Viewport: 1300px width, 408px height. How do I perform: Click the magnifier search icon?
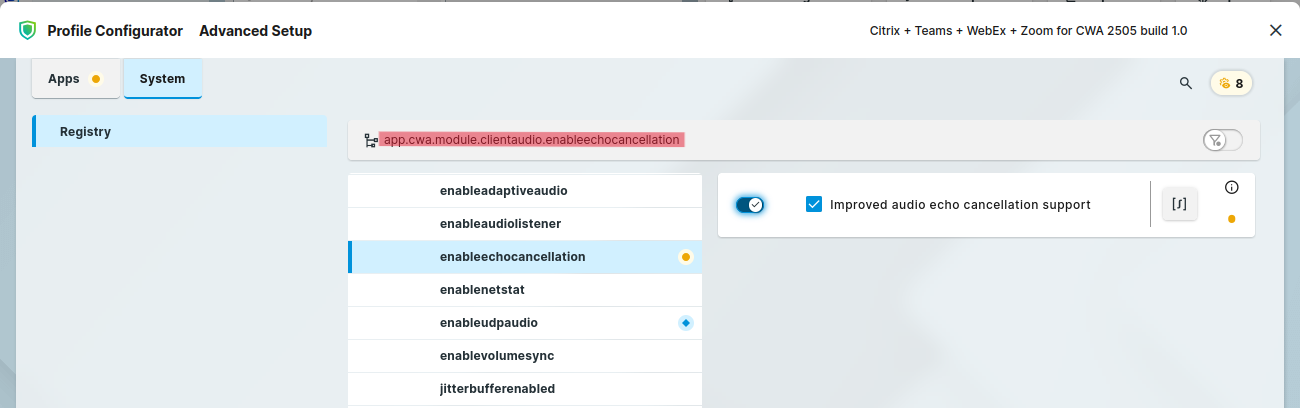(1185, 83)
